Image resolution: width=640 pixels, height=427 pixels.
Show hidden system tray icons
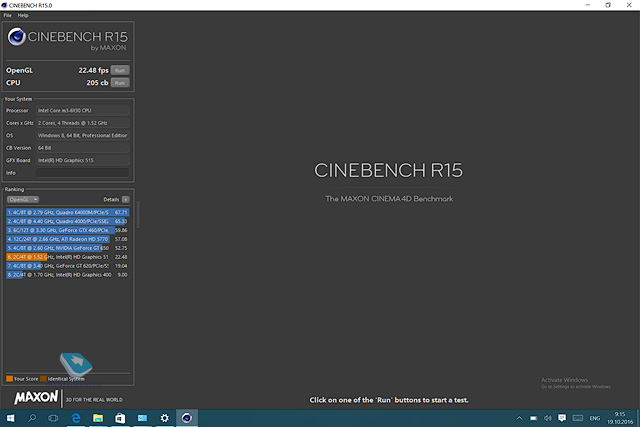pos(519,418)
